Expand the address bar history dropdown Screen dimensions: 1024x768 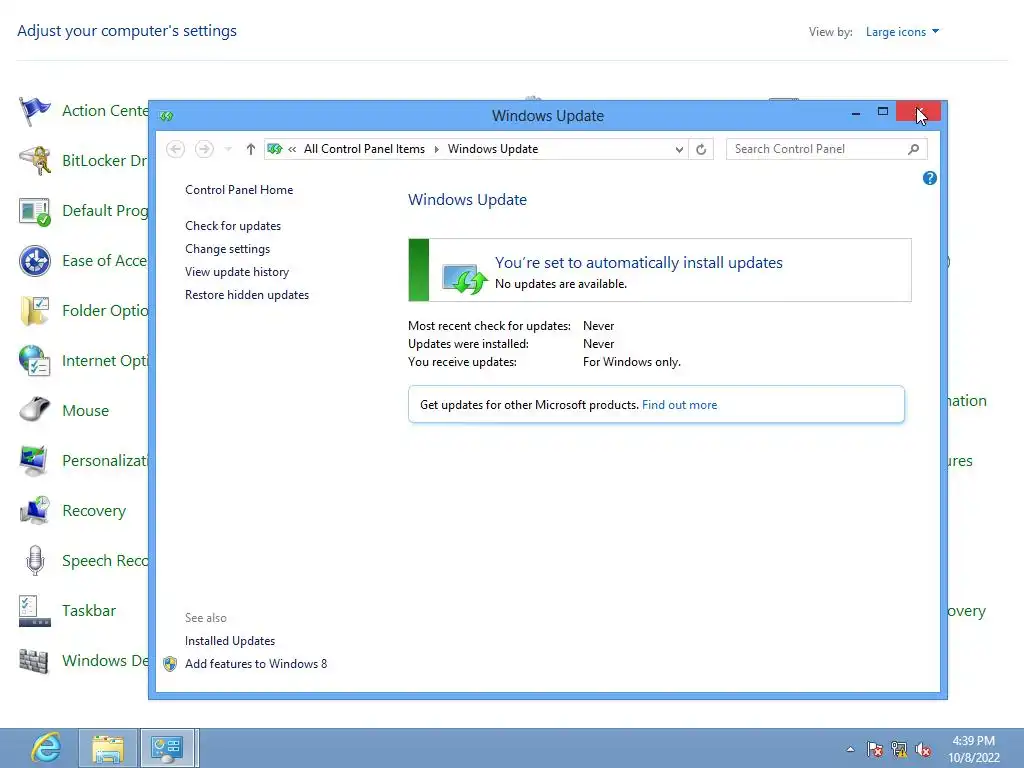(679, 150)
